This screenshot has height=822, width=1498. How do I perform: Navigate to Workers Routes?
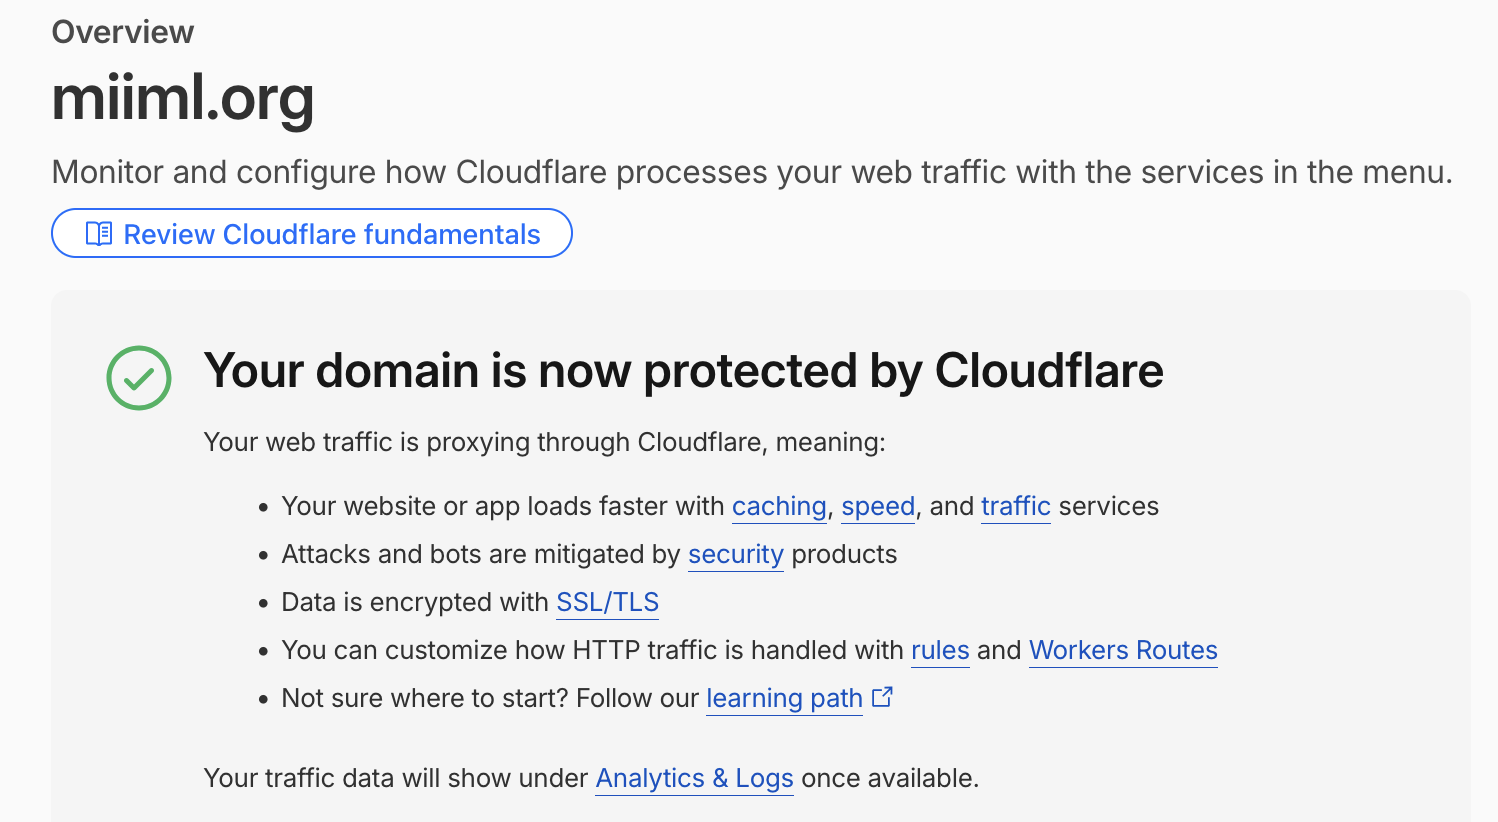click(1123, 650)
